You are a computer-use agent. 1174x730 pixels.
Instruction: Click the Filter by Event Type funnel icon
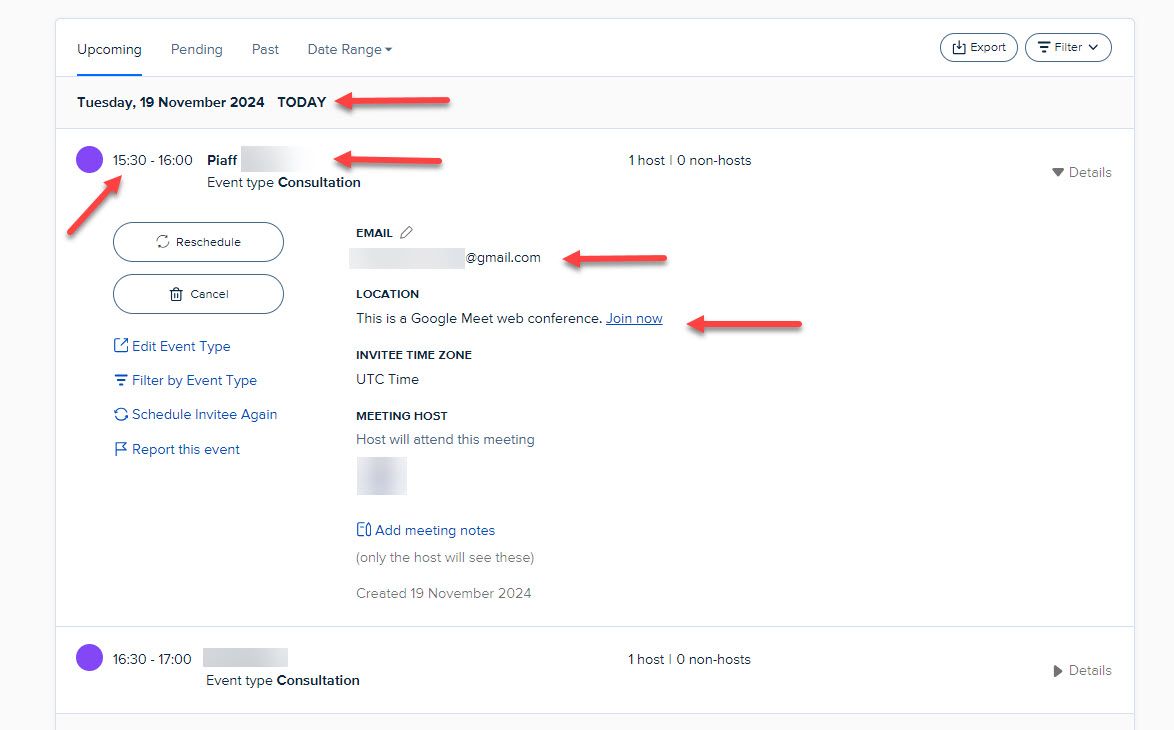tap(122, 380)
